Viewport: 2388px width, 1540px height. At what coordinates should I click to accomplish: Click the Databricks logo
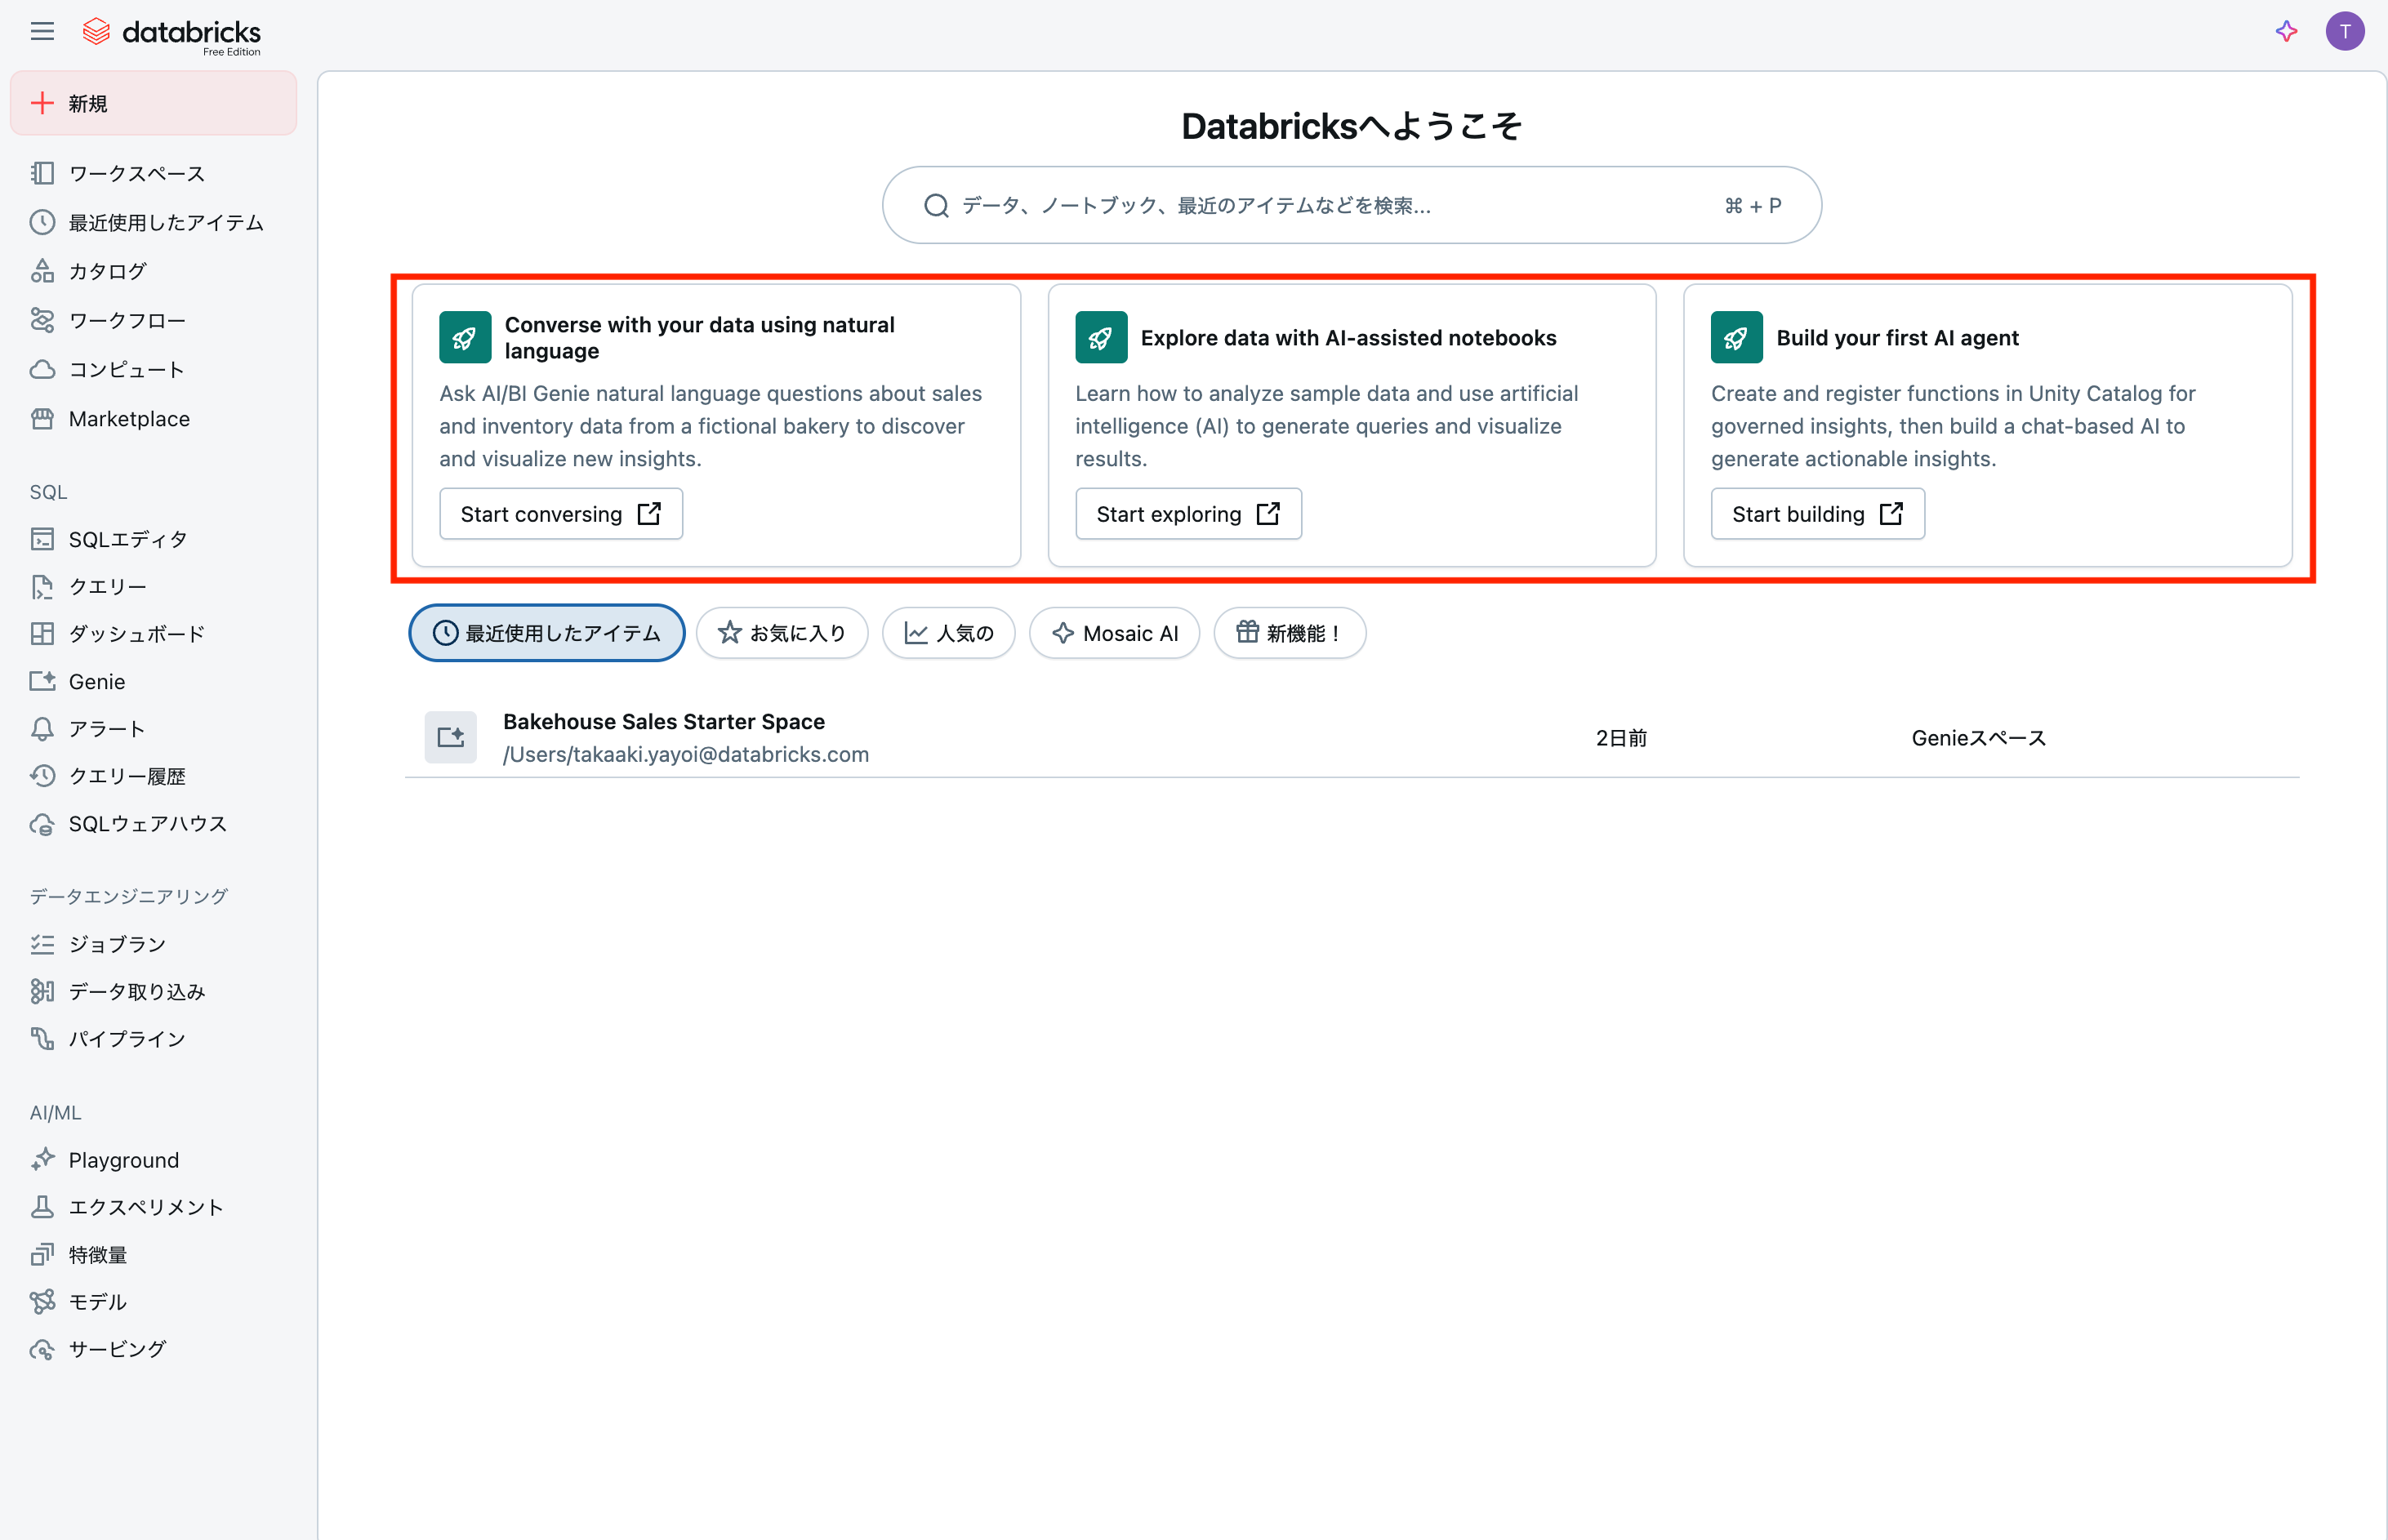pyautogui.click(x=171, y=35)
